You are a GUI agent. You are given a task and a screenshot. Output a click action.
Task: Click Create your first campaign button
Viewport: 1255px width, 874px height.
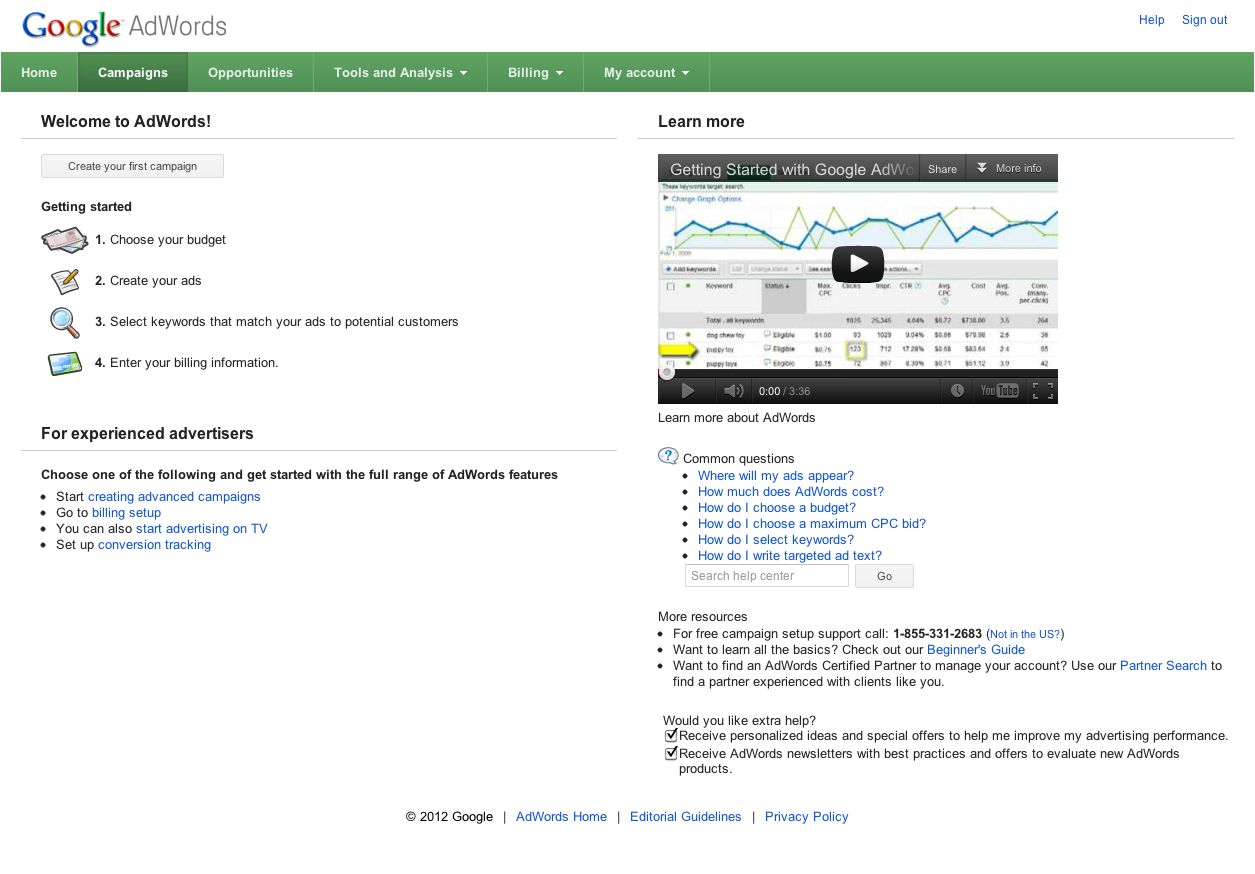pyautogui.click(x=132, y=166)
